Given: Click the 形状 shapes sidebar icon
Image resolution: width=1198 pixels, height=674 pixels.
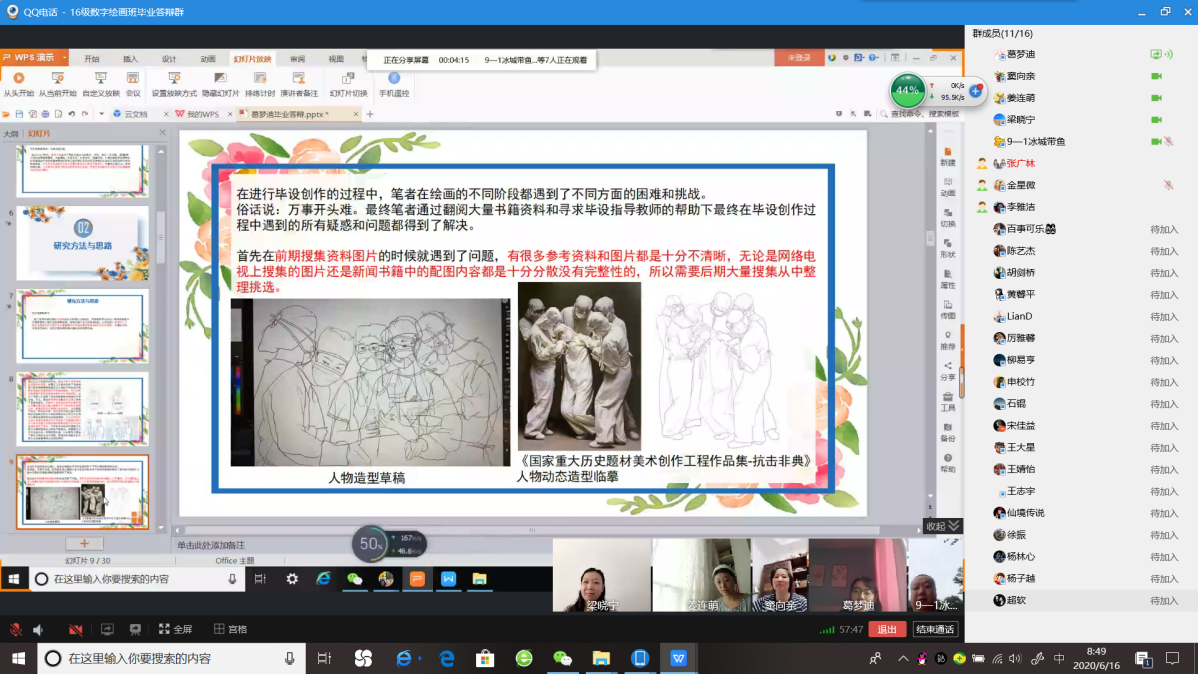Looking at the screenshot, I should pos(947,246).
